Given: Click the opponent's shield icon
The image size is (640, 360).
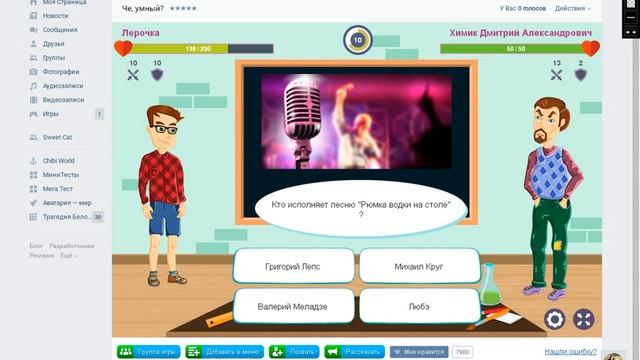Looking at the screenshot, I should tap(580, 75).
